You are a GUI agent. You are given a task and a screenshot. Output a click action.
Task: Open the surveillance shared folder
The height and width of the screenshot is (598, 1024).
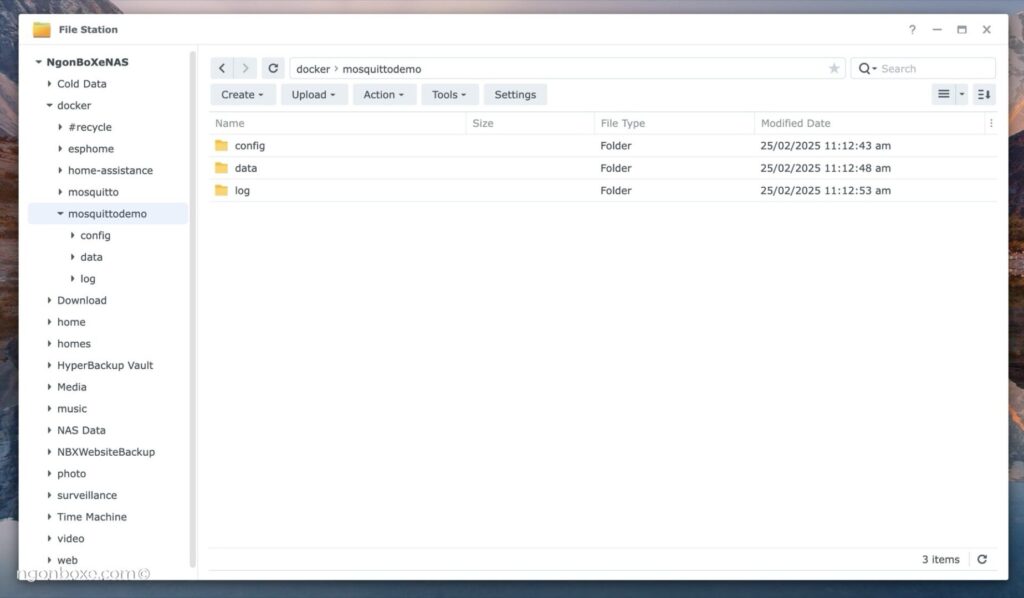click(87, 495)
